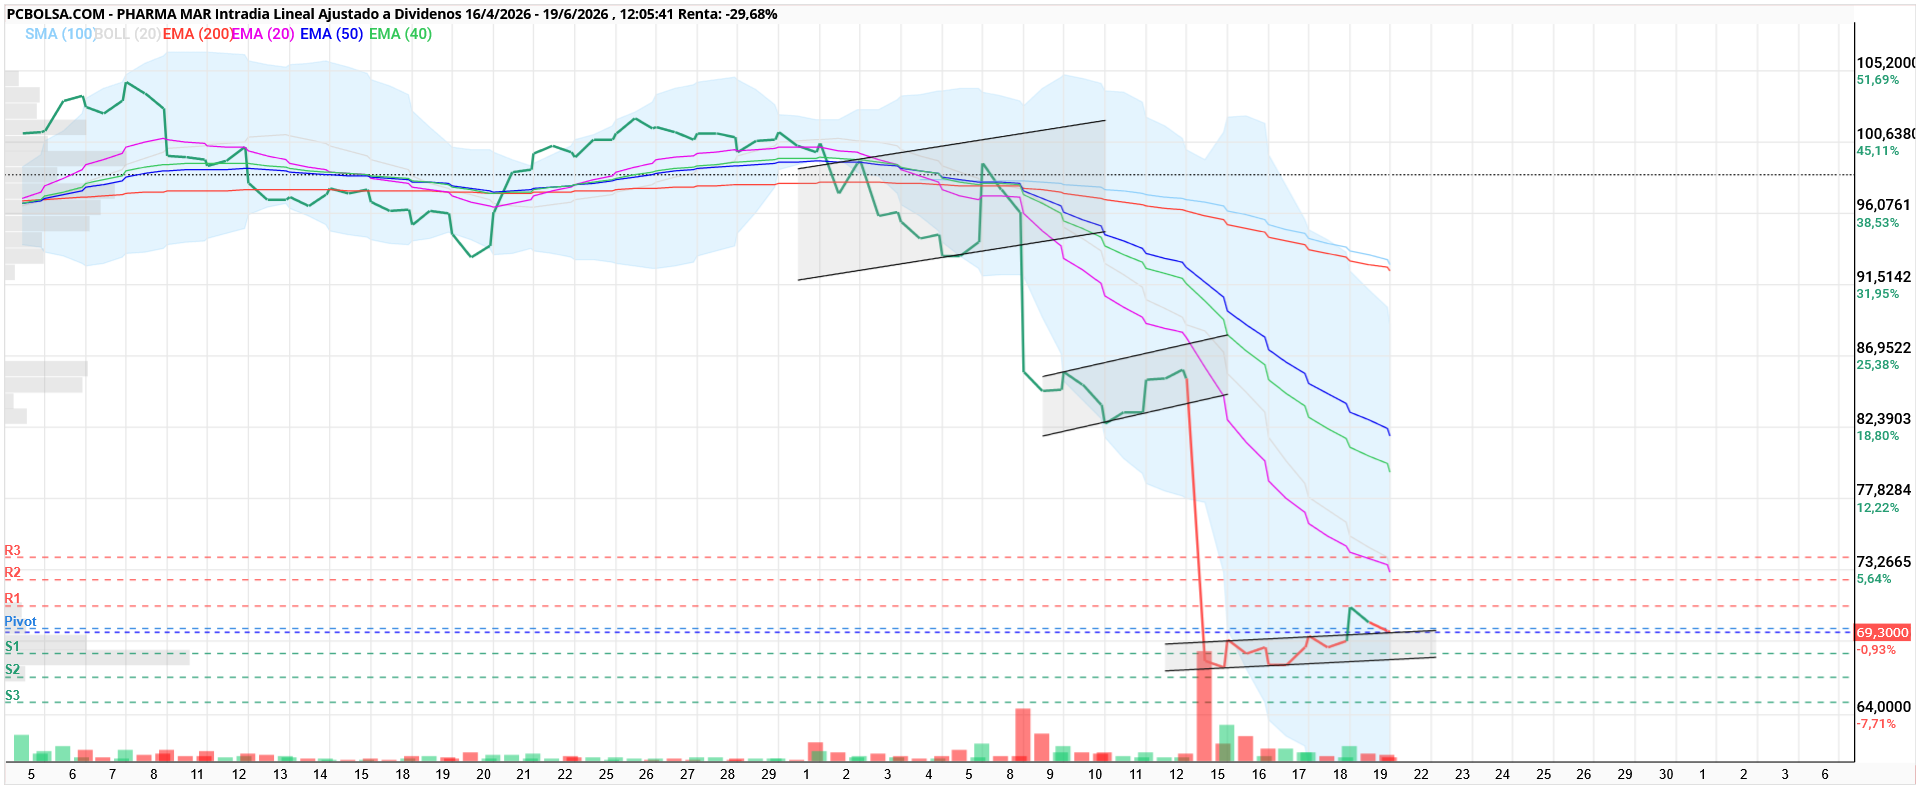Click the 51,69% percentage label
Screen dimensions: 1920x789
pos(1877,80)
